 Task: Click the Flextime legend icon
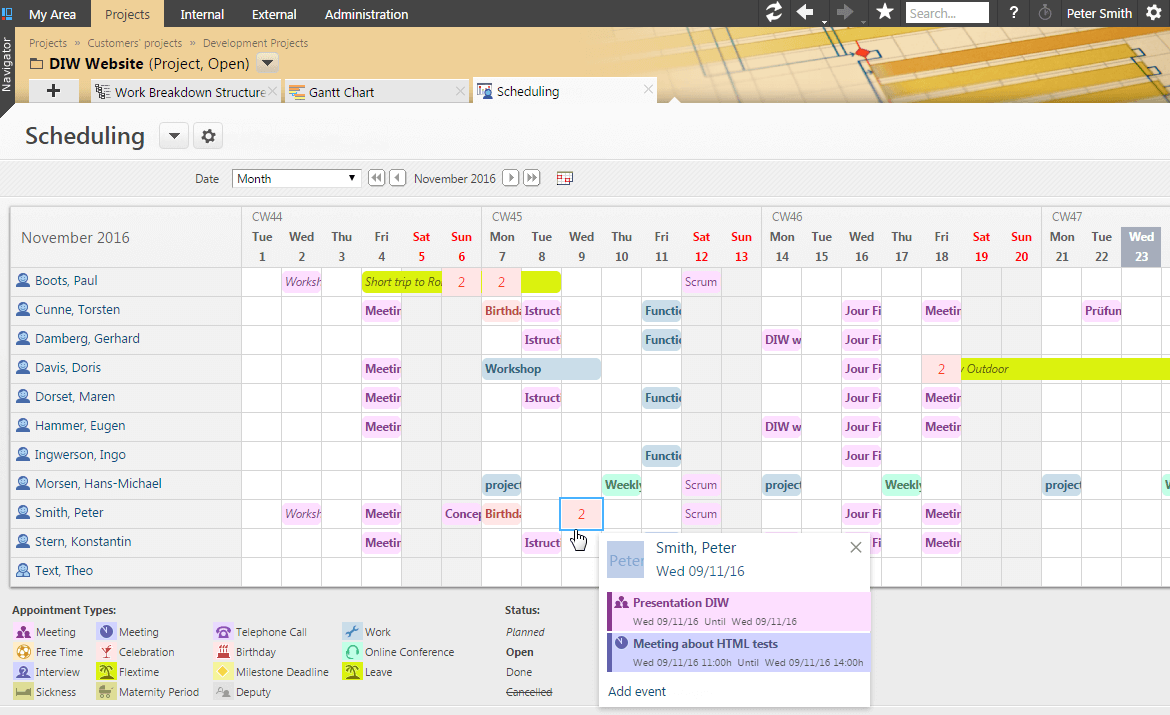tap(106, 672)
